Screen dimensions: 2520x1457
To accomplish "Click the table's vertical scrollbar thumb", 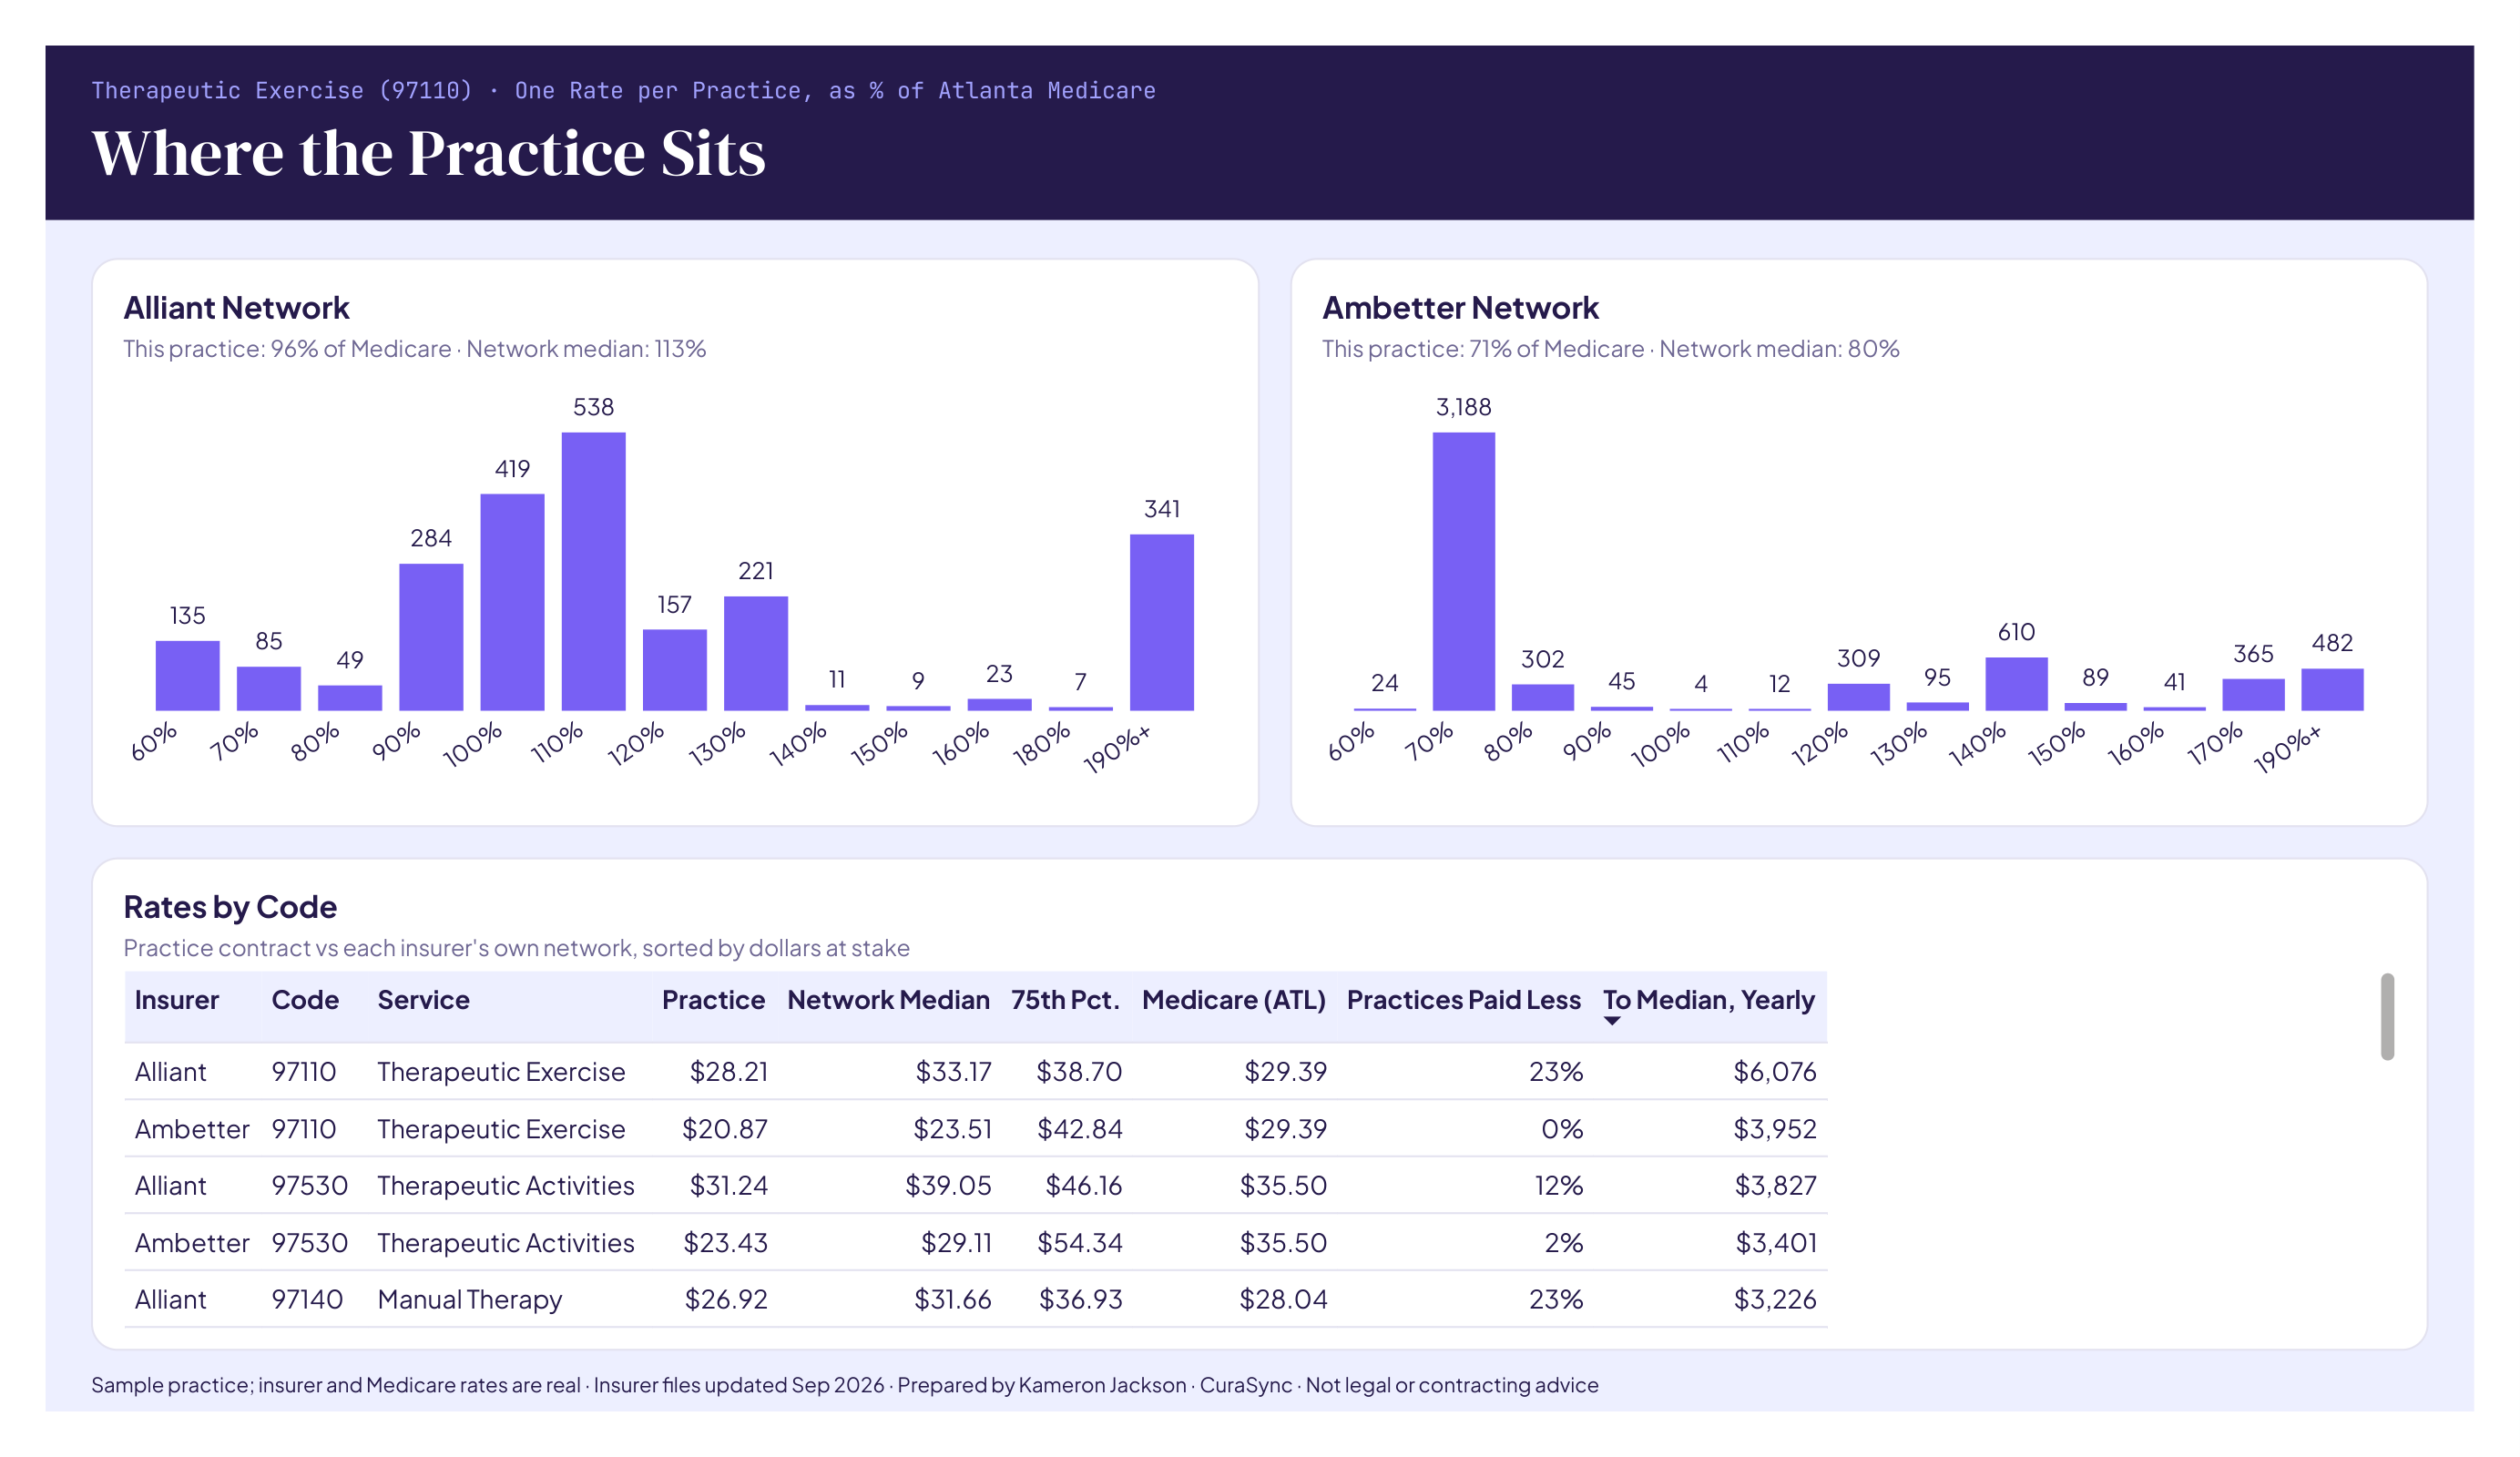I will (2387, 1016).
